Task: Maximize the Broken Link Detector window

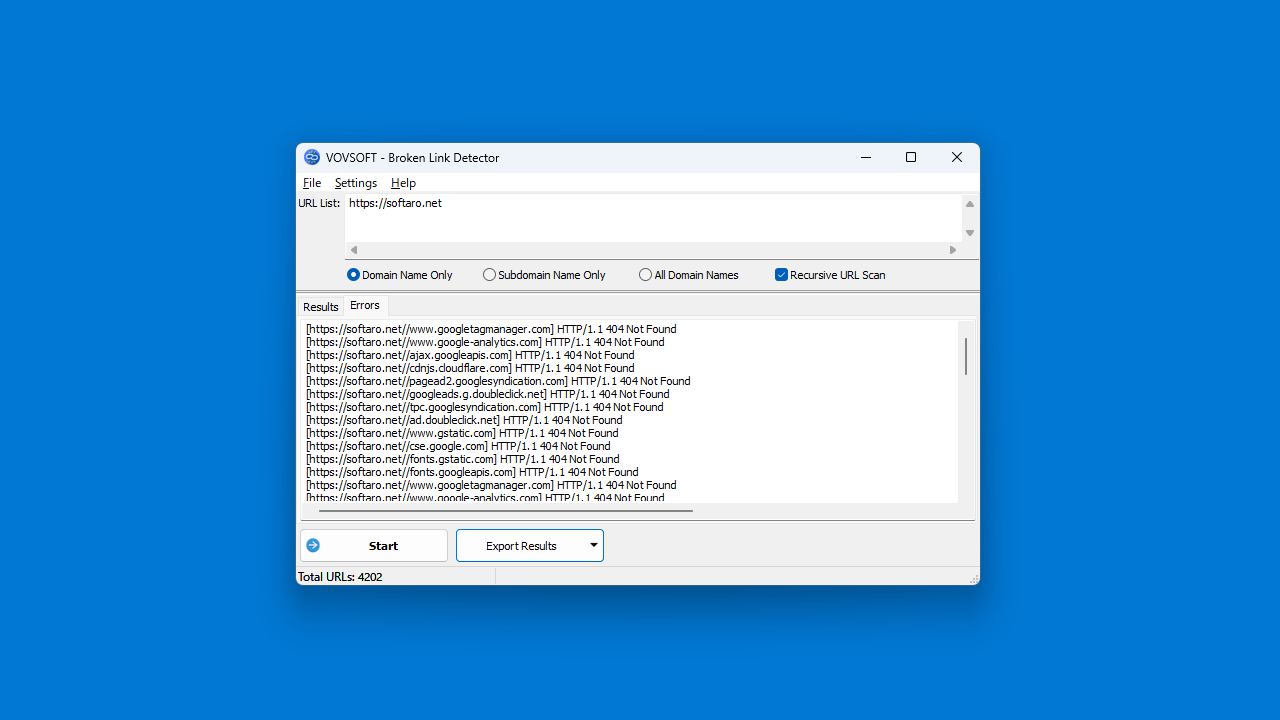Action: tap(911, 157)
